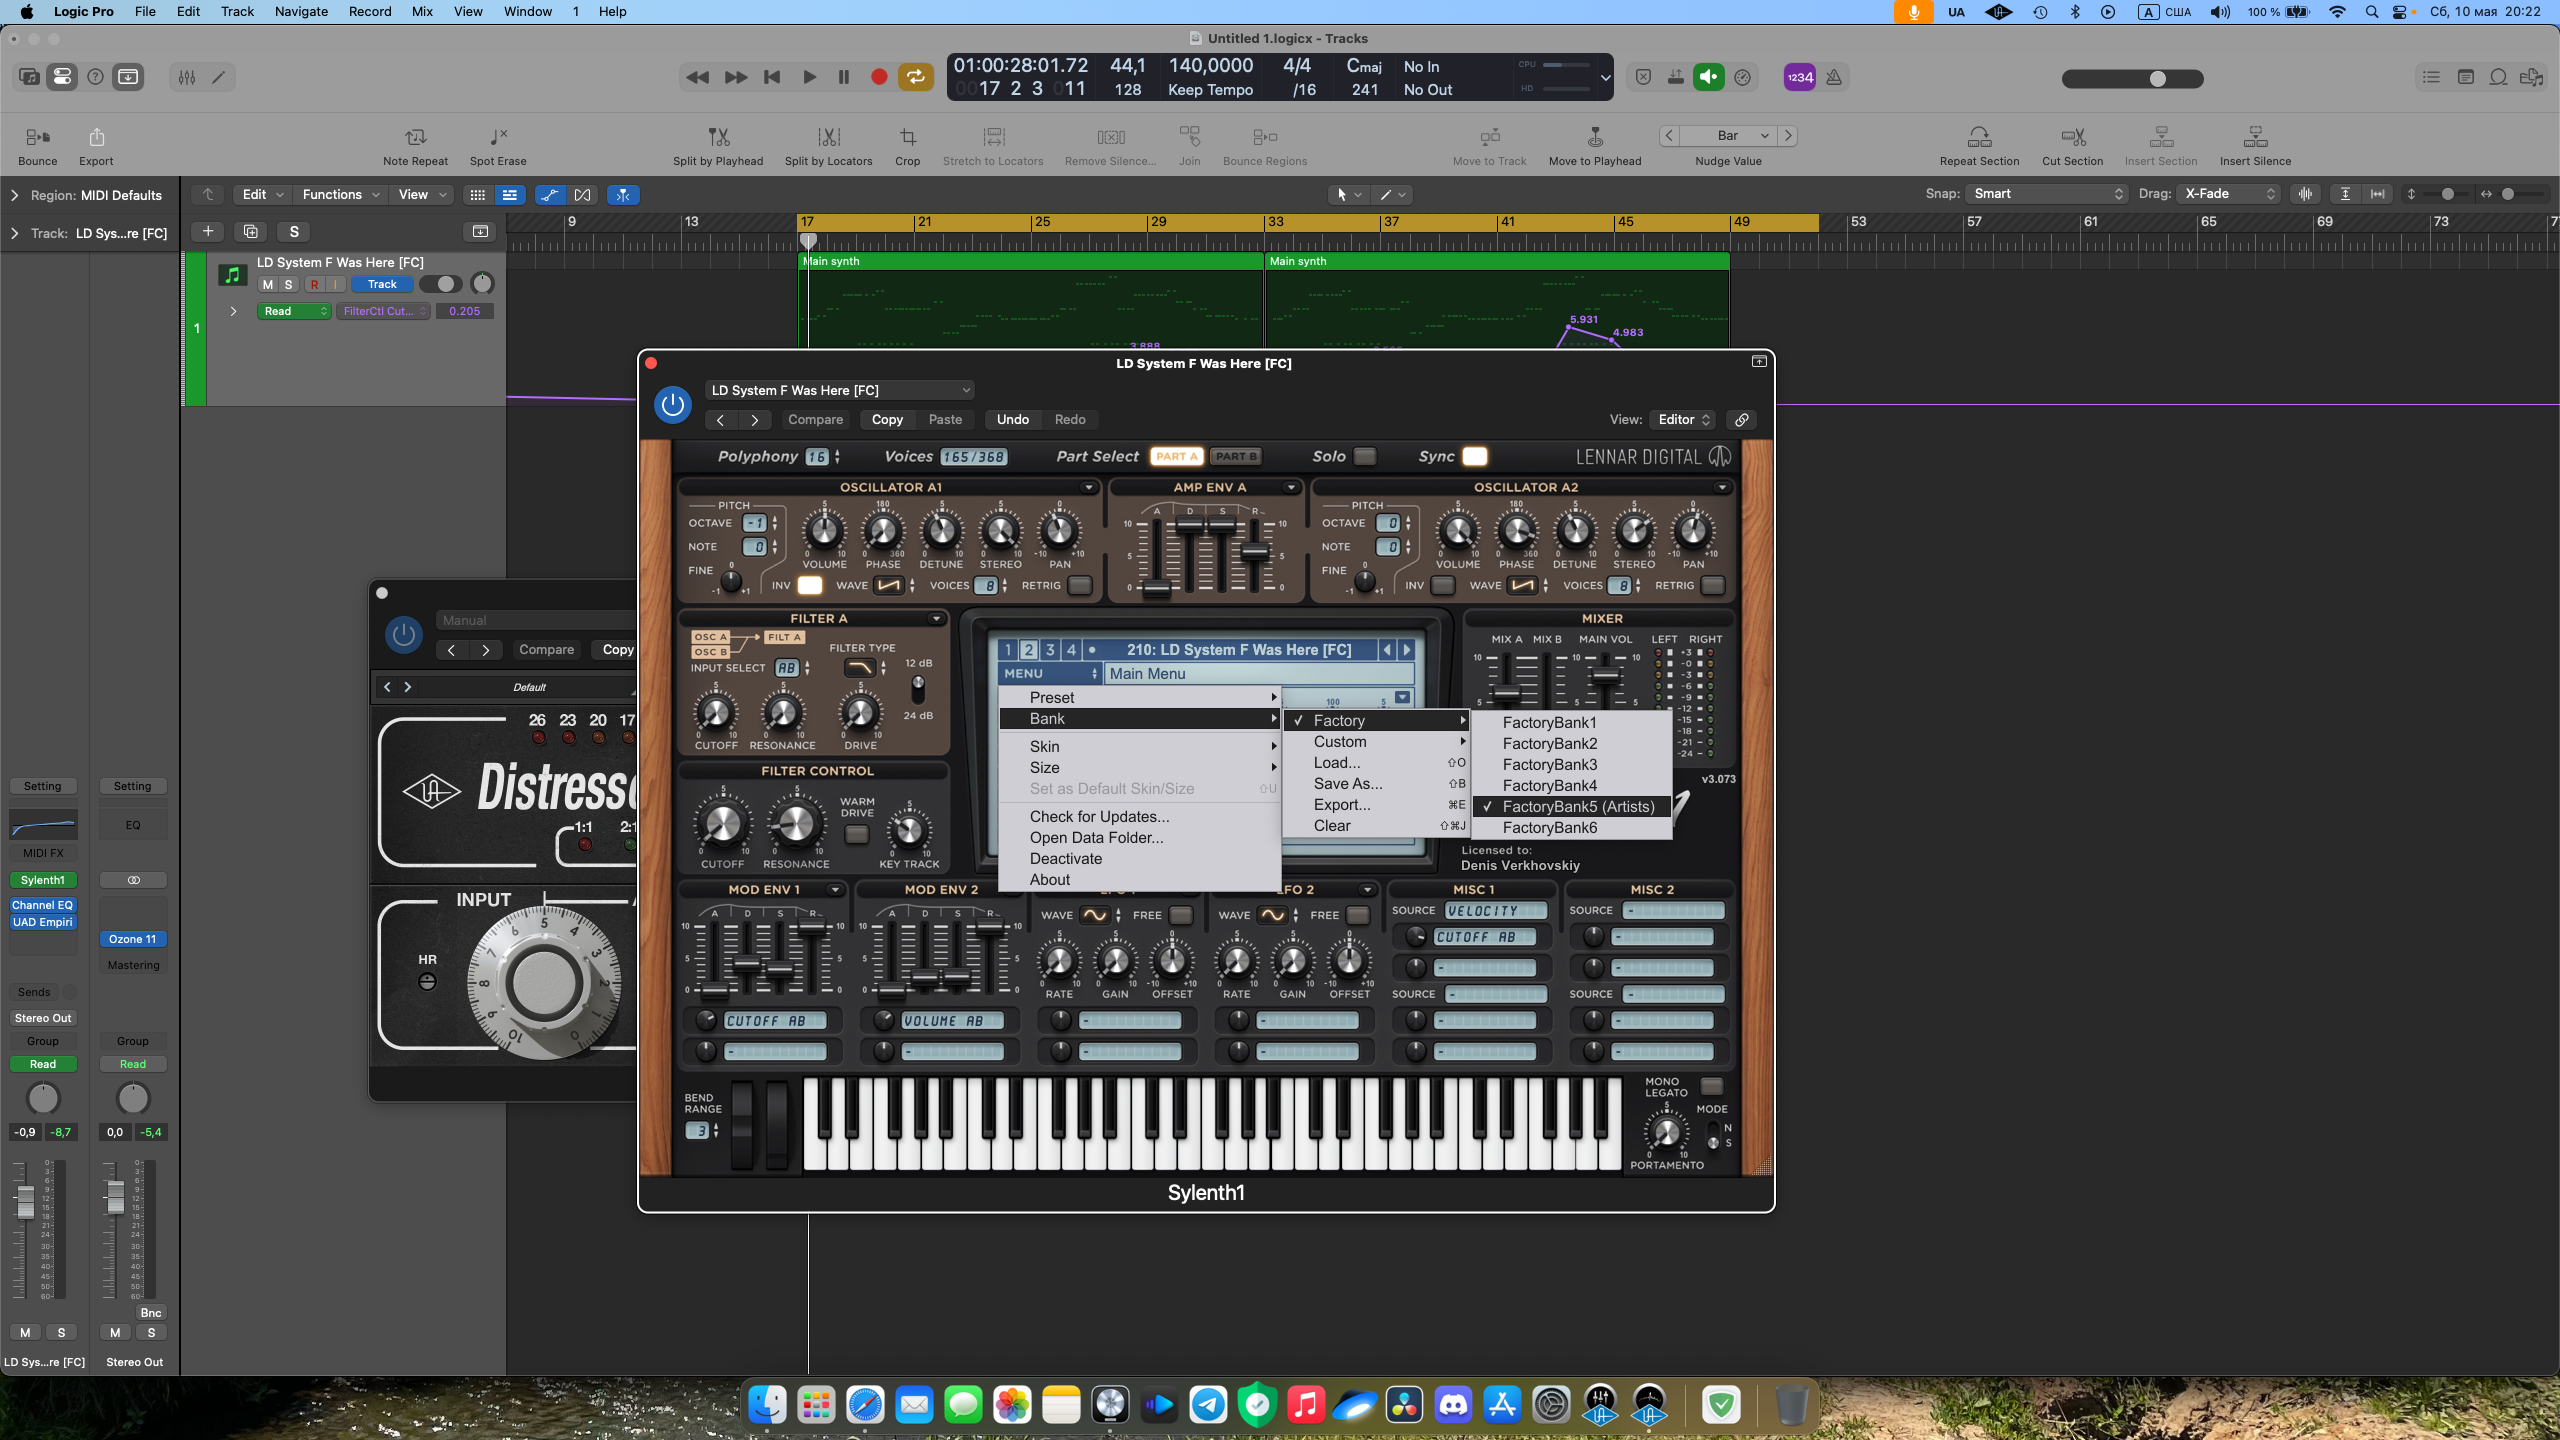
Task: Expand the Track inspector disclosure triangle
Action: pyautogui.click(x=14, y=233)
